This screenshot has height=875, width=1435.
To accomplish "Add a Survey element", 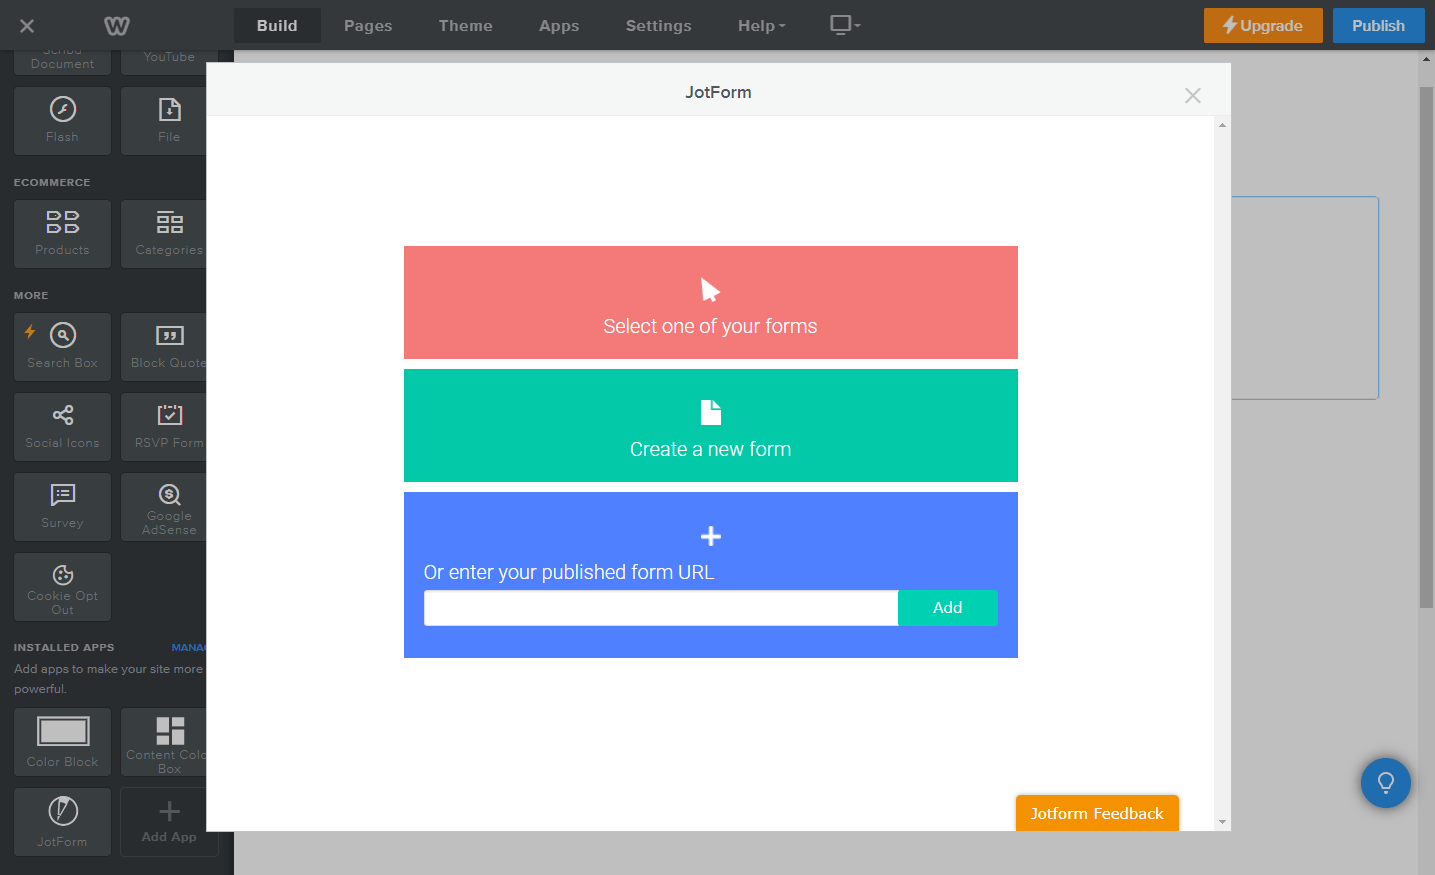I will click(61, 506).
